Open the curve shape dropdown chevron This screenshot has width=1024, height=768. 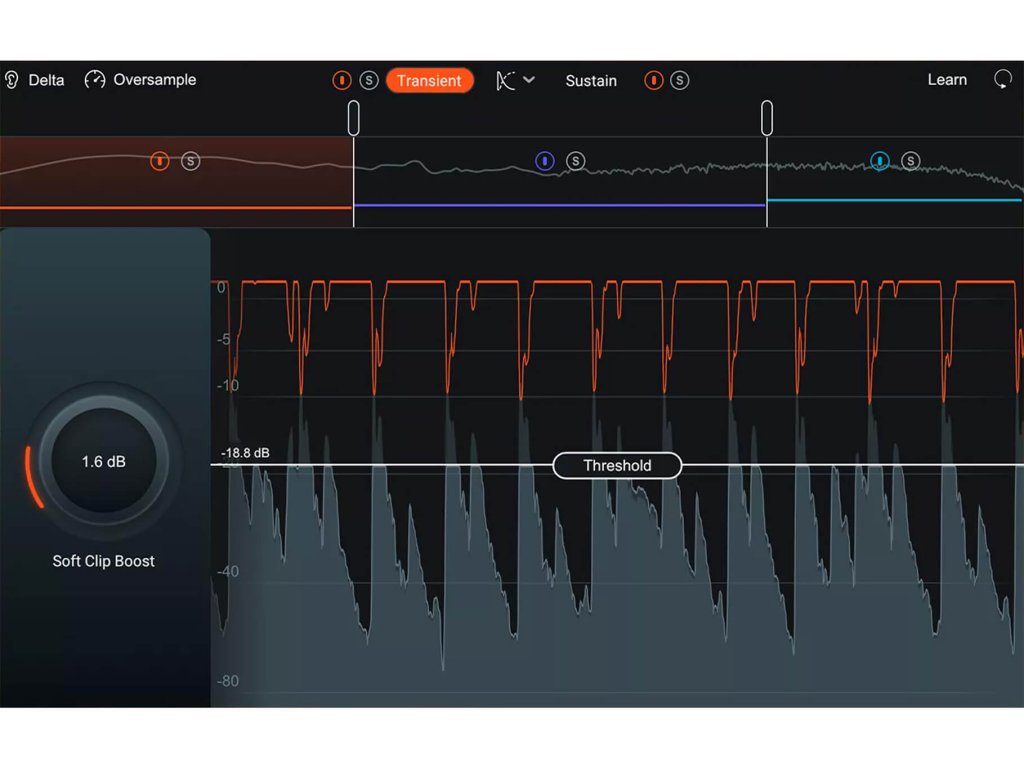click(529, 80)
